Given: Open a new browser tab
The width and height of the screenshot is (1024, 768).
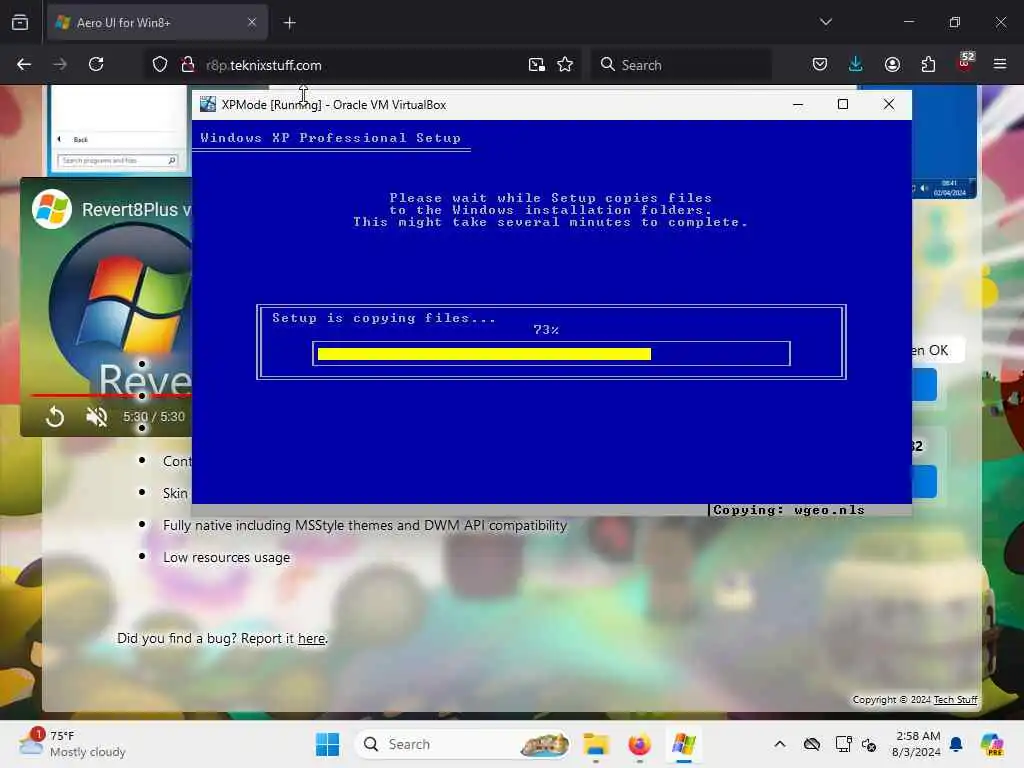Looking at the screenshot, I should pos(289,23).
